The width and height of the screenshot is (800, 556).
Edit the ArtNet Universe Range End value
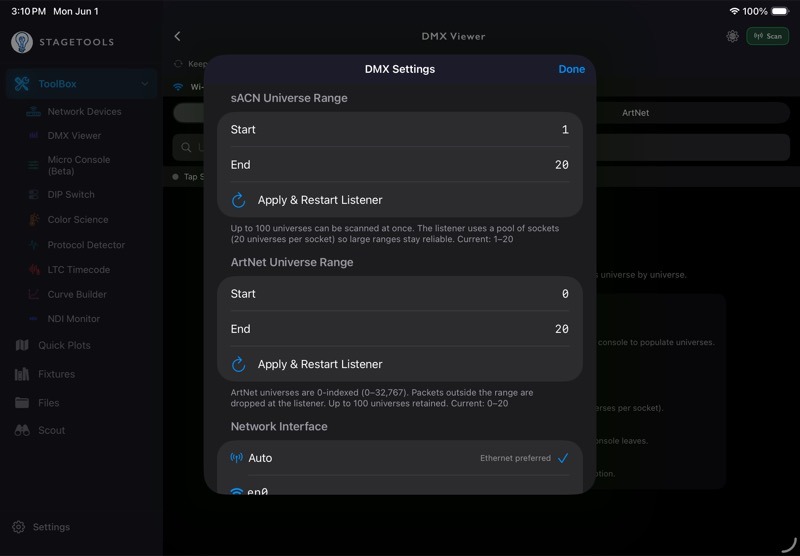point(399,329)
